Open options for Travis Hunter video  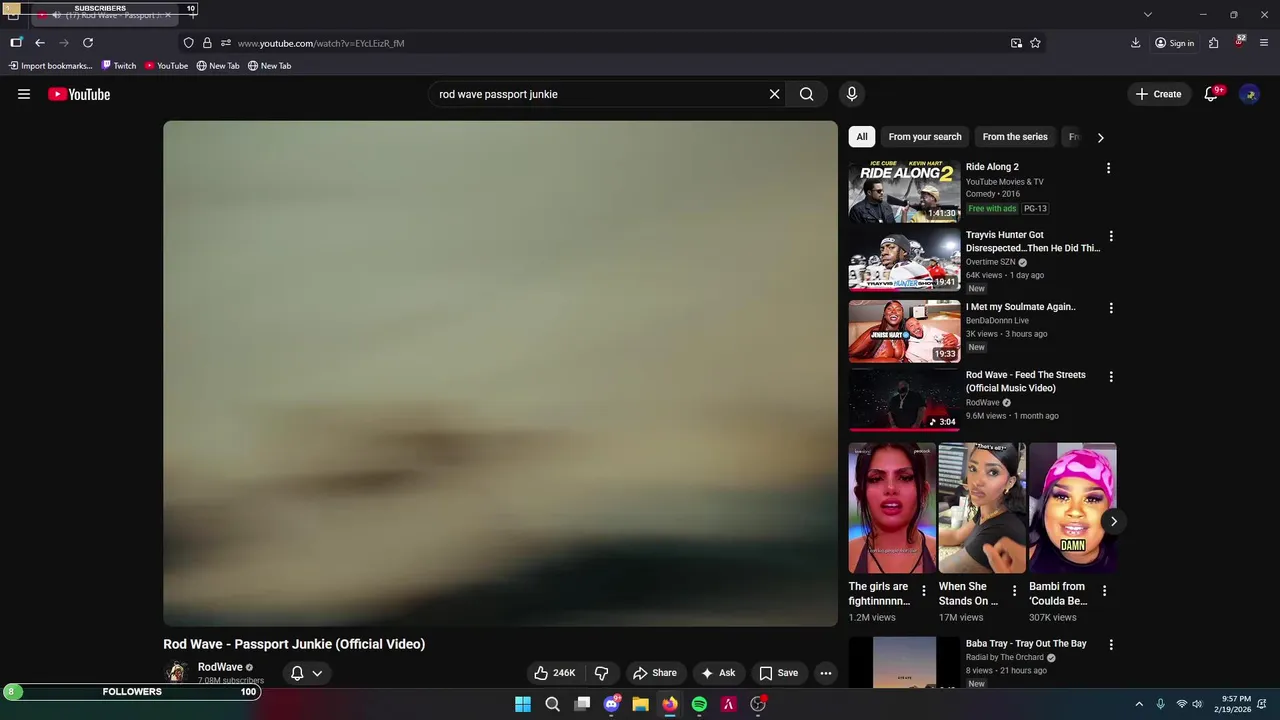coord(1111,236)
